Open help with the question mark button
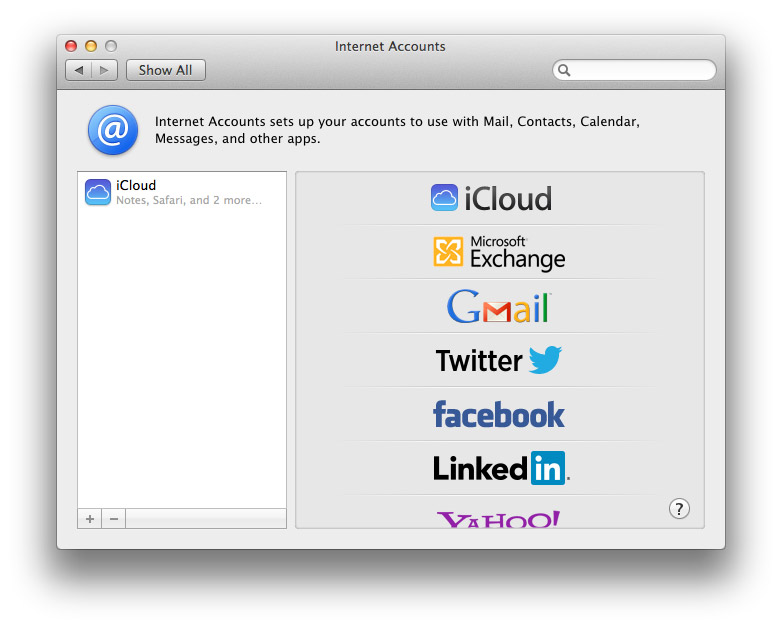Image resolution: width=782 pixels, height=628 pixels. [x=679, y=509]
